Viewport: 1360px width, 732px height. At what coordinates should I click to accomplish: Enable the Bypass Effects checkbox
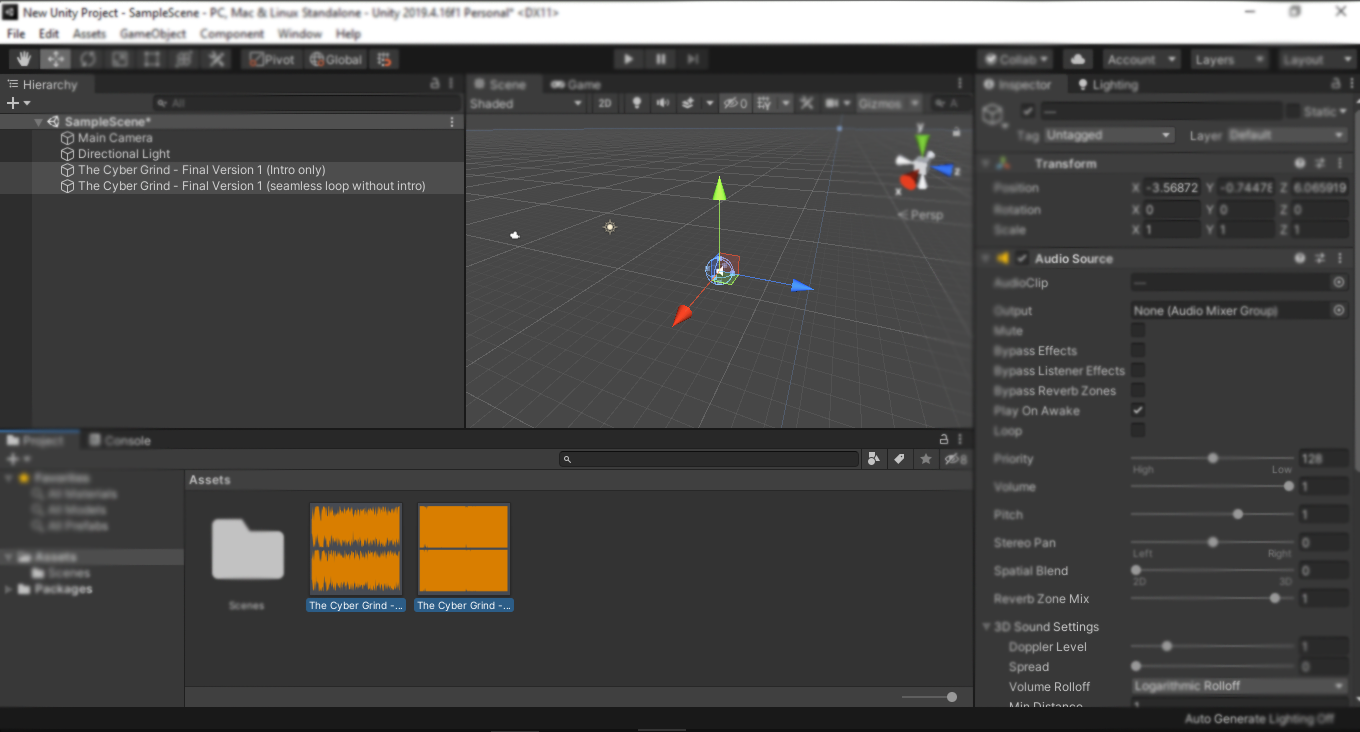tap(1138, 350)
